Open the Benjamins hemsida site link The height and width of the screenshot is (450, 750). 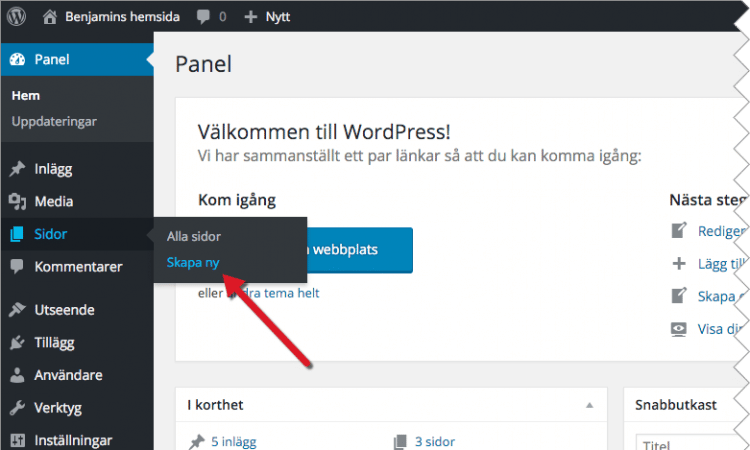coord(122,17)
